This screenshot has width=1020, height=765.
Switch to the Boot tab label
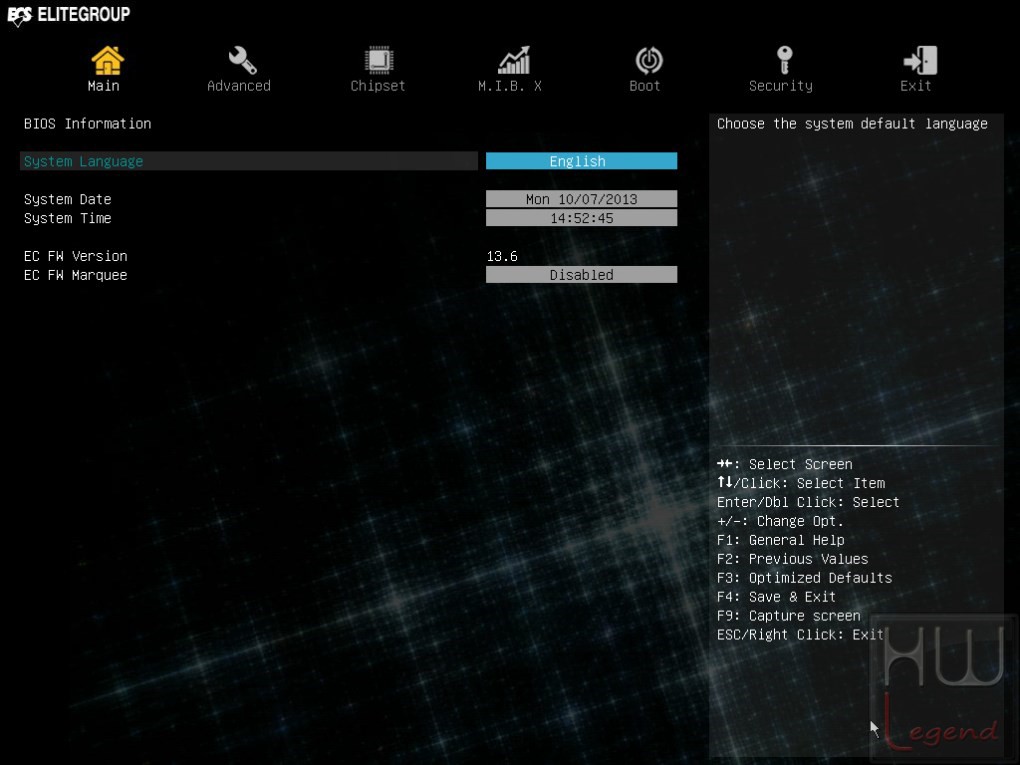645,86
